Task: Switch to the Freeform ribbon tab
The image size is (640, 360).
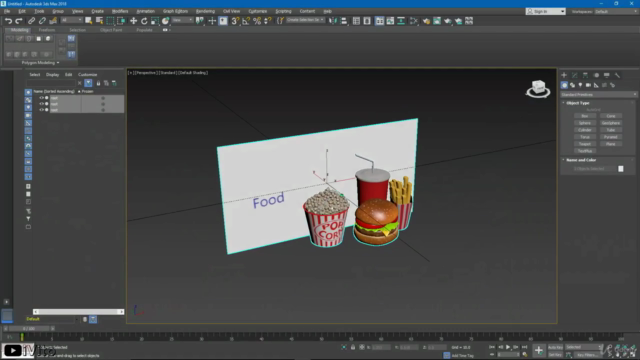Action: 47,30
